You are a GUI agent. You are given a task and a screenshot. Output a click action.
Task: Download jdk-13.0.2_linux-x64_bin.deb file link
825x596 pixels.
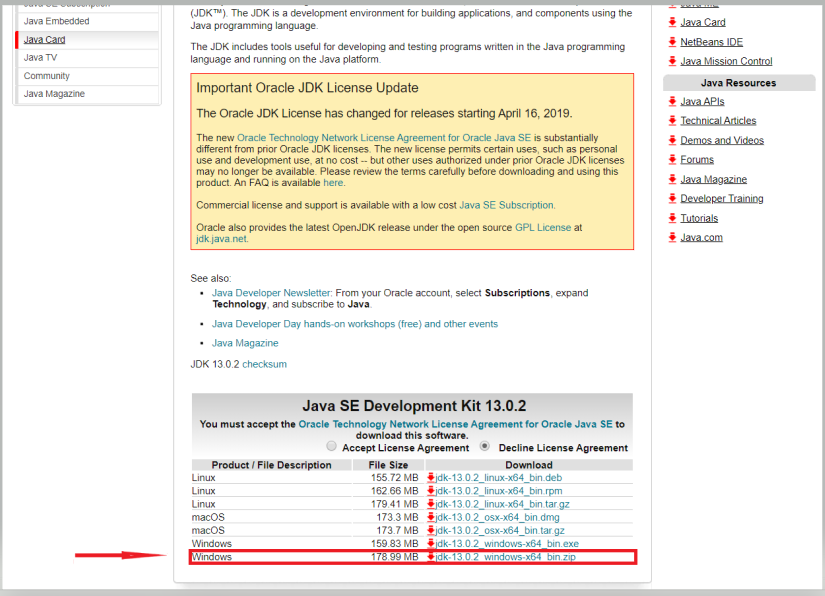499,478
